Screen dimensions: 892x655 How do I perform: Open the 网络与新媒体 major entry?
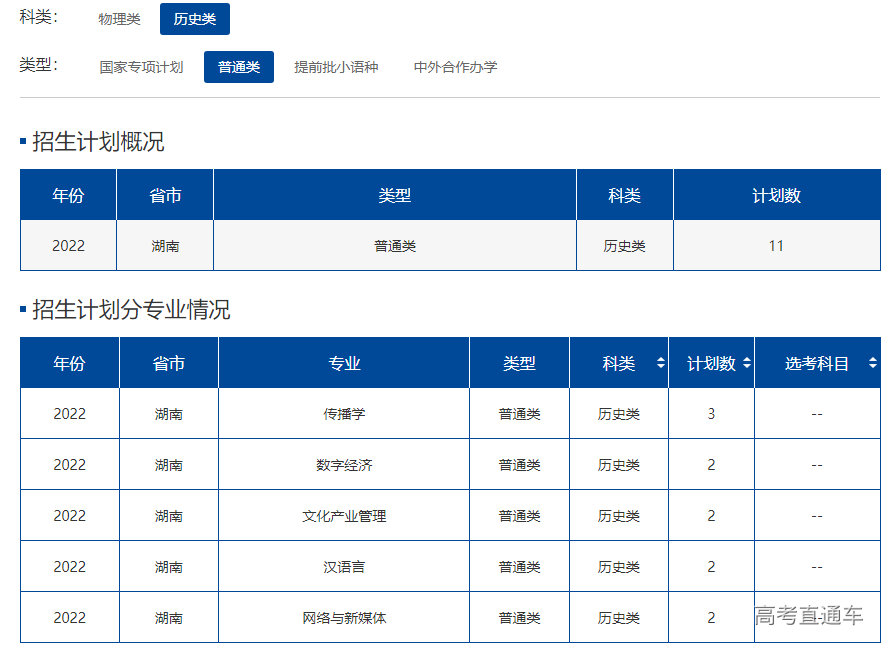coord(343,617)
